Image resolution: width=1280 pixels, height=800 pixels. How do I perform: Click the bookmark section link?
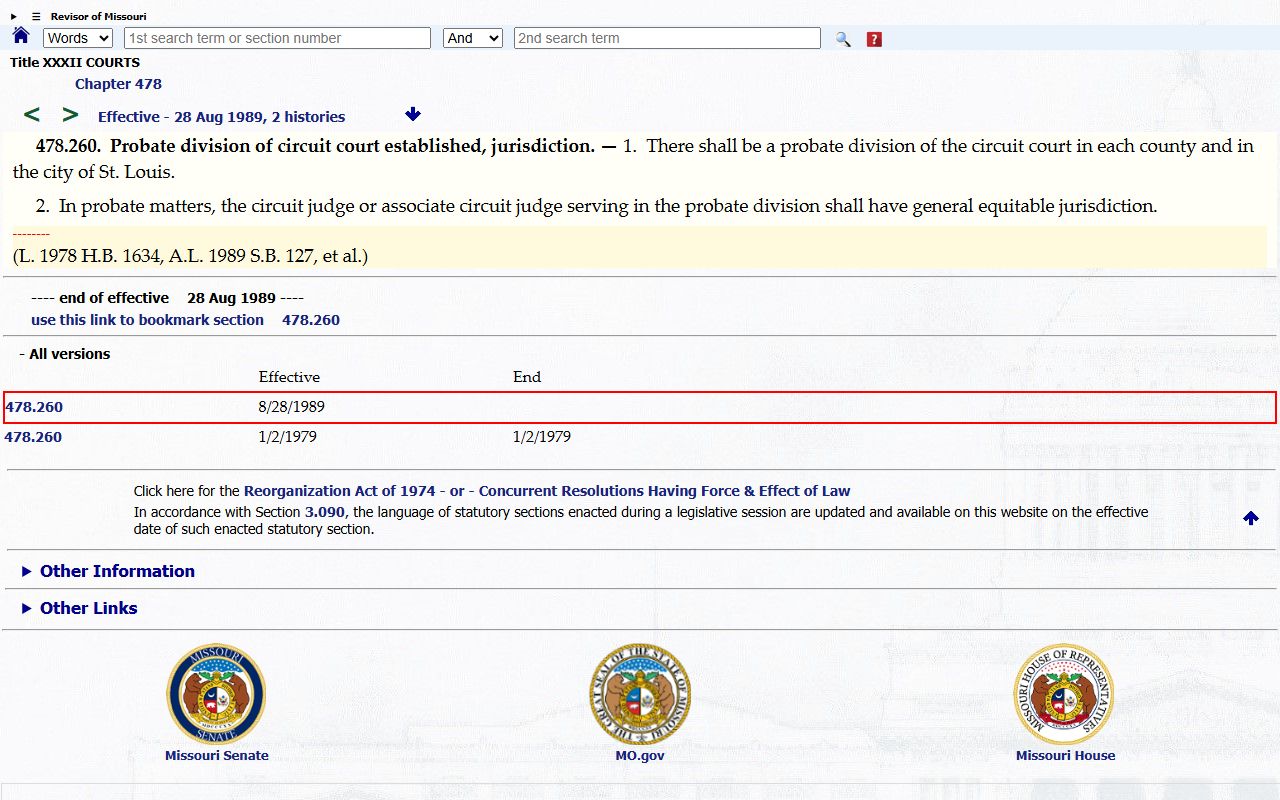click(147, 320)
